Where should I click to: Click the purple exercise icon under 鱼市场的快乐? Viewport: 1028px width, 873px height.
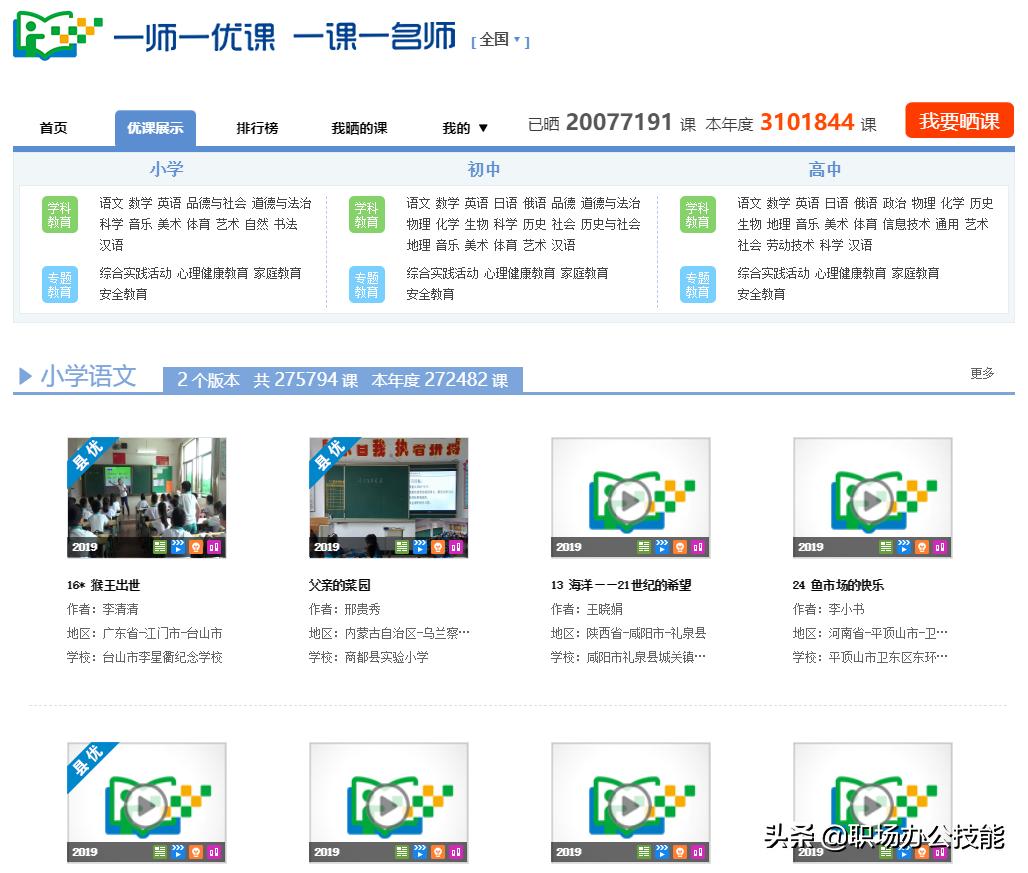coord(938,547)
